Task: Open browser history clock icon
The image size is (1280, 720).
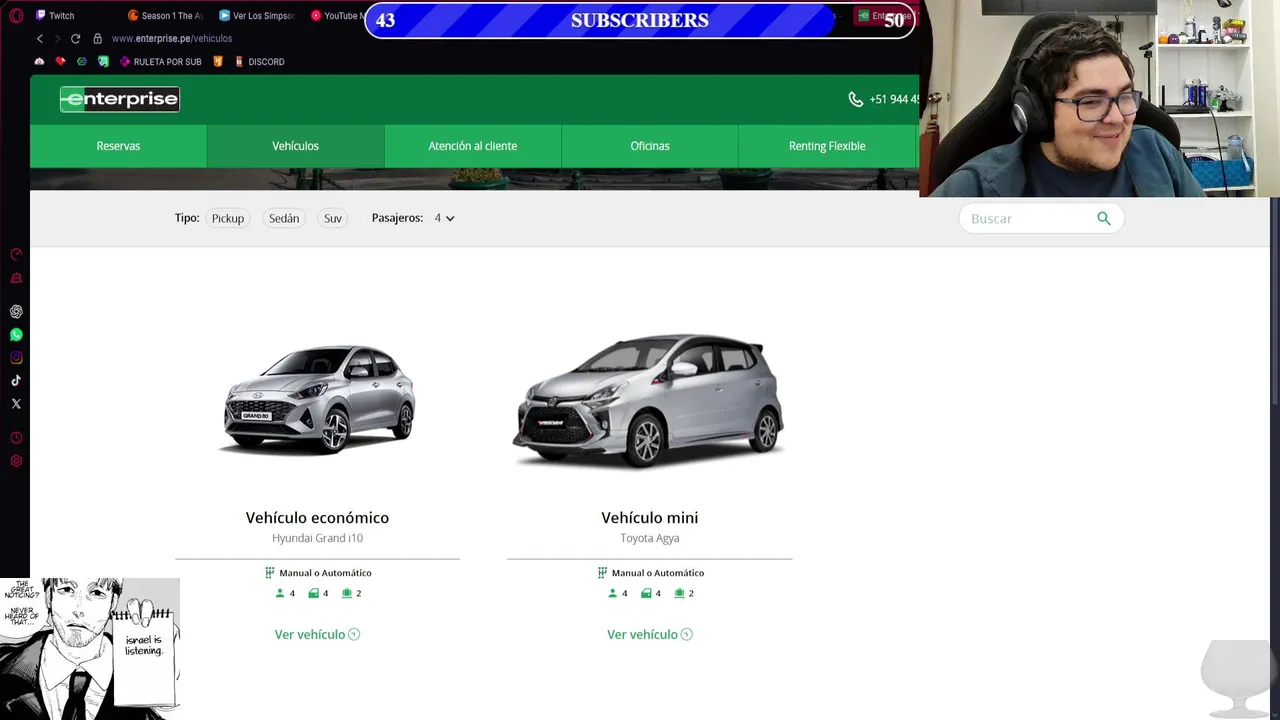Action: click(x=16, y=438)
